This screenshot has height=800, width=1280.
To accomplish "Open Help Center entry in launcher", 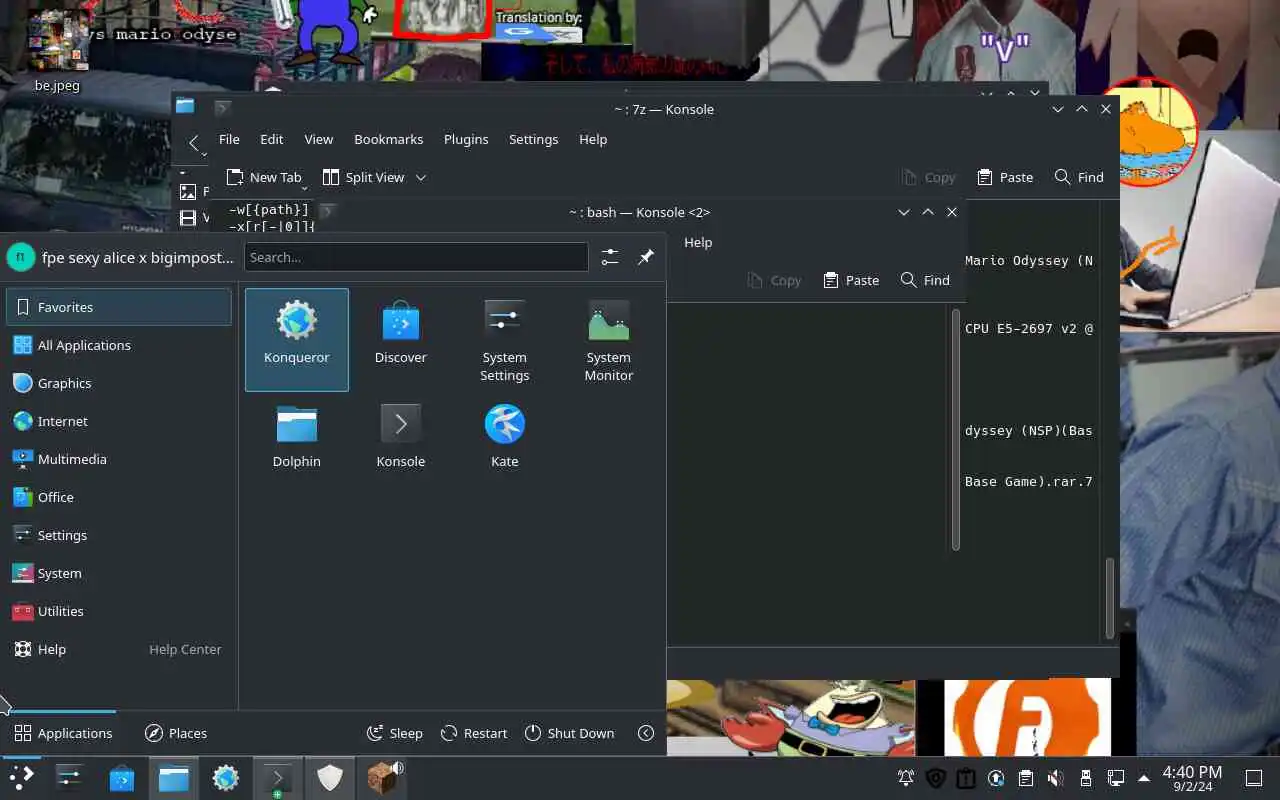I will pos(119,649).
